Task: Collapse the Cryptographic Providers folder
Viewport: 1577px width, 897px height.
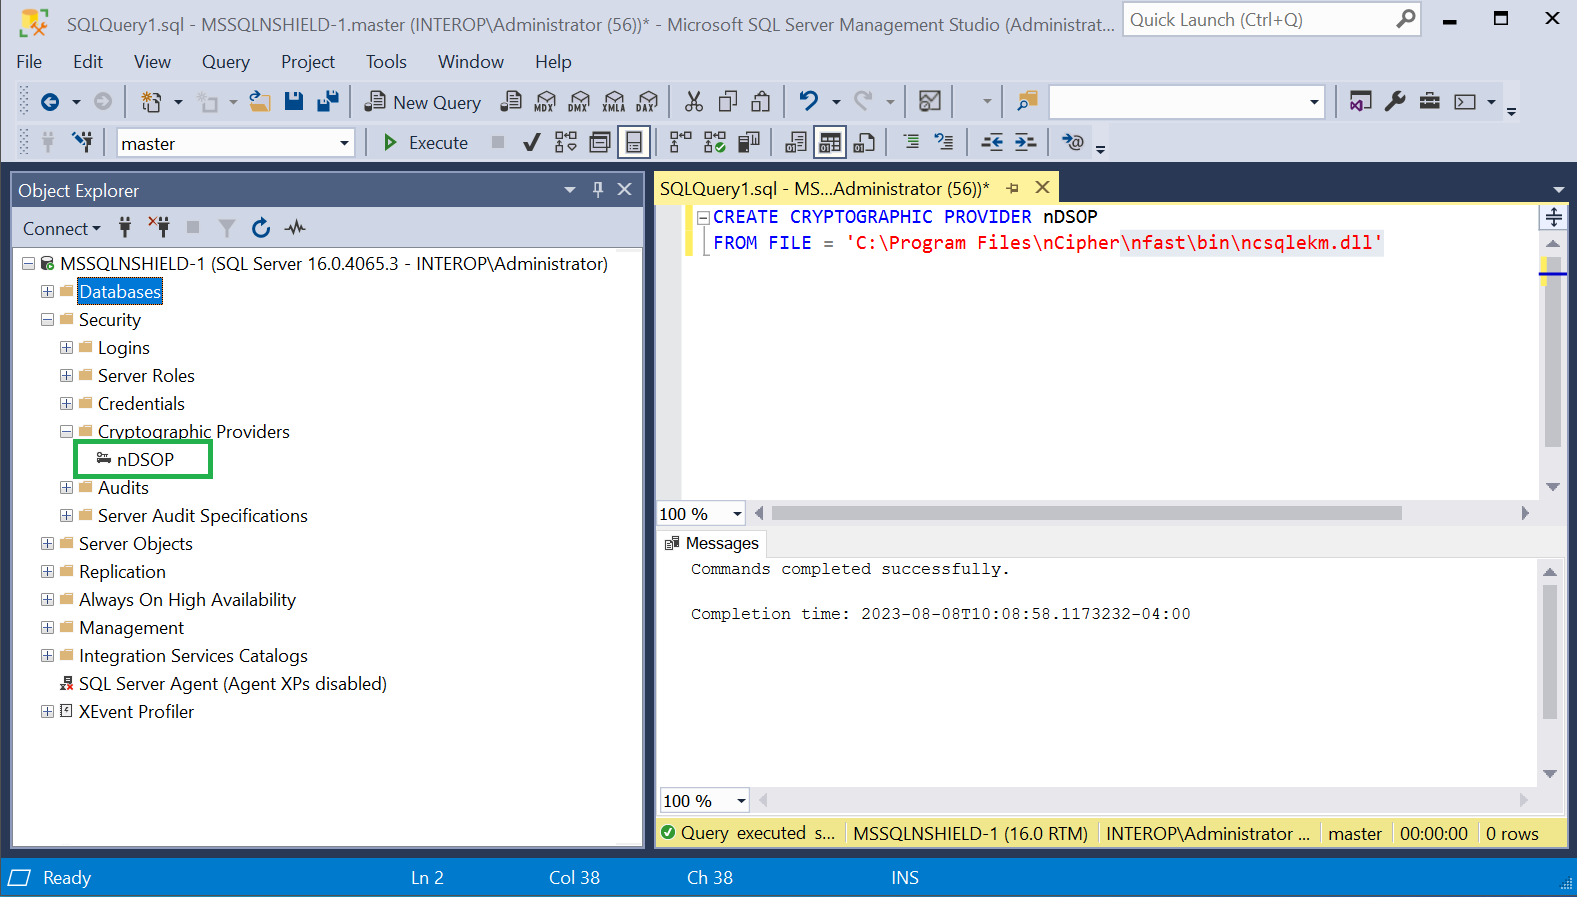Action: (x=66, y=431)
